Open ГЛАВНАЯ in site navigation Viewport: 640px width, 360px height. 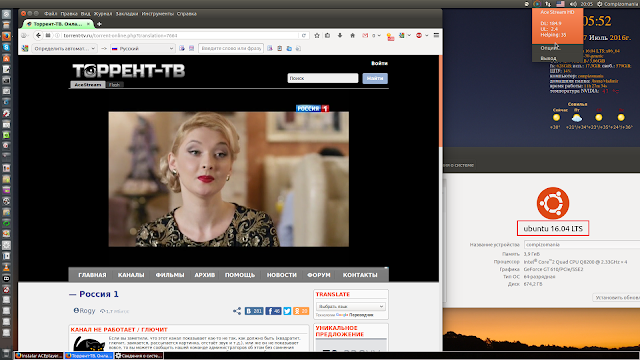[92, 275]
